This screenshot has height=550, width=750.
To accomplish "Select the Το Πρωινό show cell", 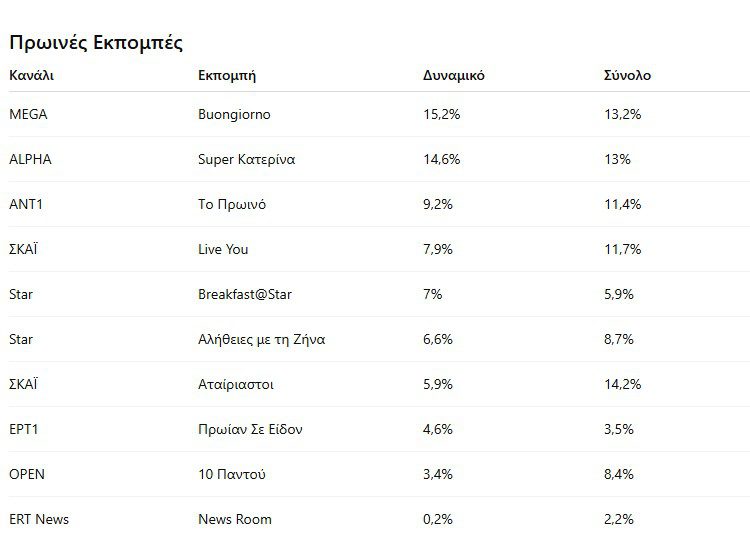I will (232, 204).
